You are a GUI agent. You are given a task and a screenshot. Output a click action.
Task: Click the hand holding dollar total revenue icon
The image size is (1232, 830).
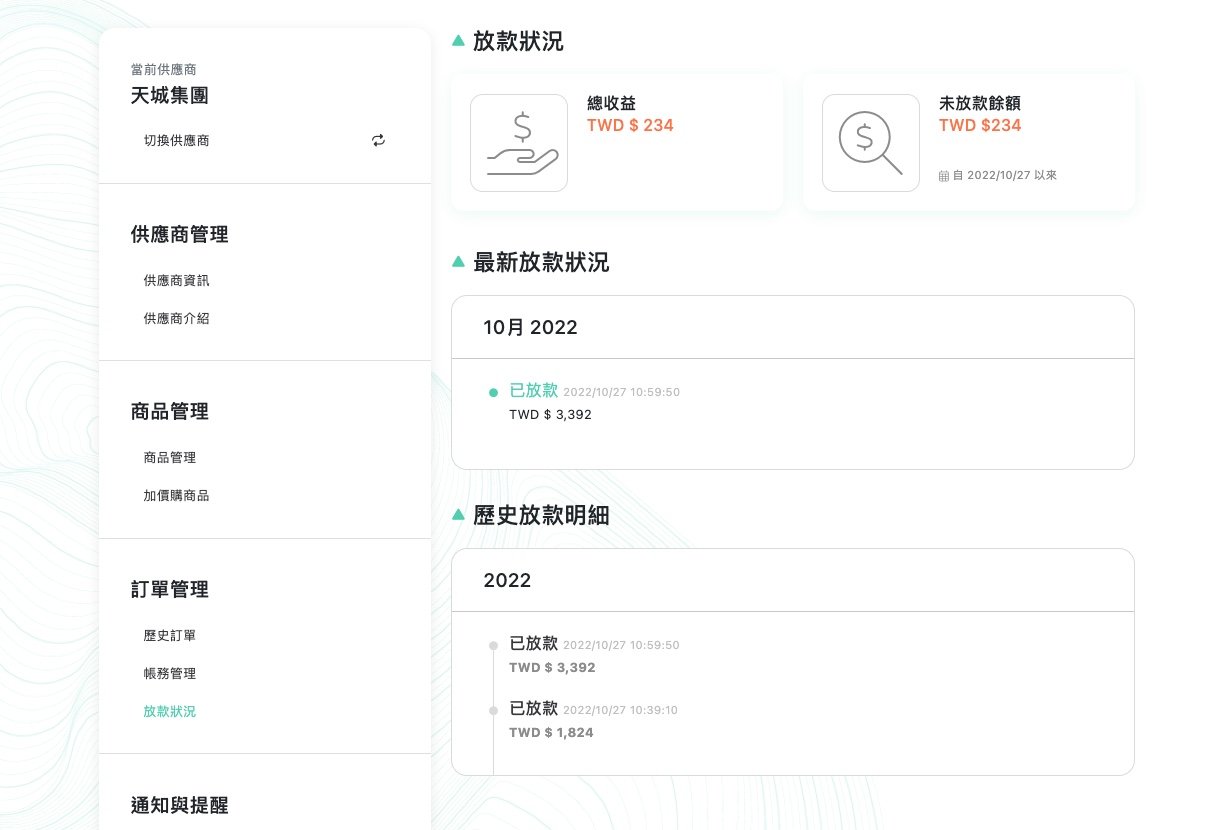[519, 143]
